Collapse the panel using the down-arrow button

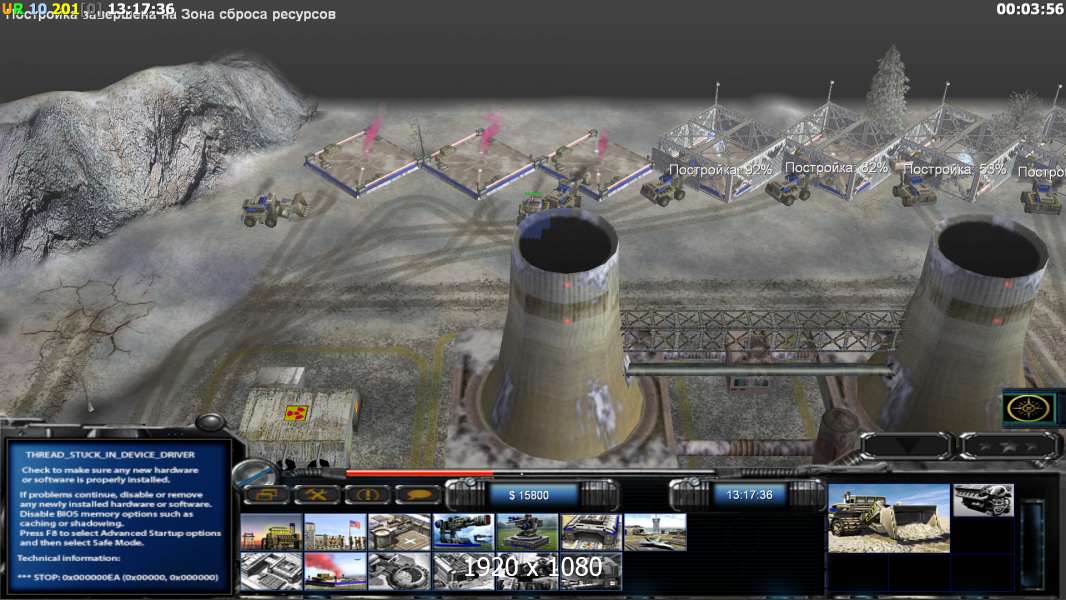[x=906, y=446]
